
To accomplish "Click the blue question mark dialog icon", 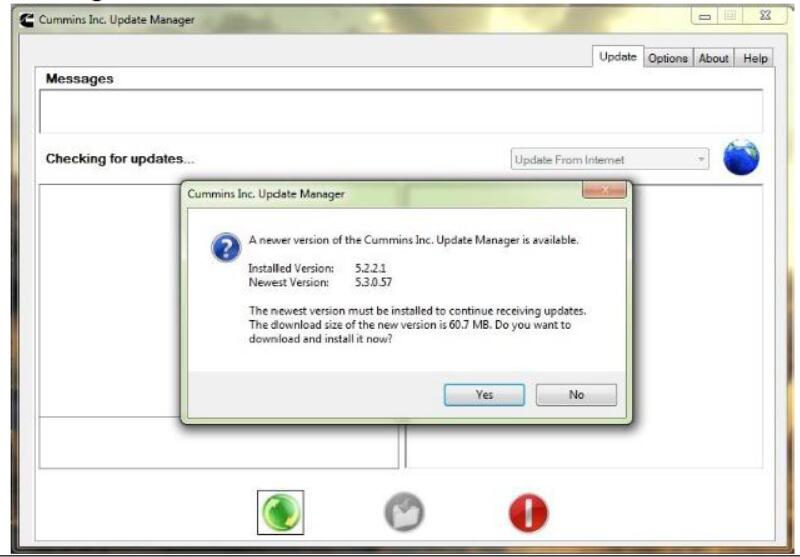I will pyautogui.click(x=226, y=247).
